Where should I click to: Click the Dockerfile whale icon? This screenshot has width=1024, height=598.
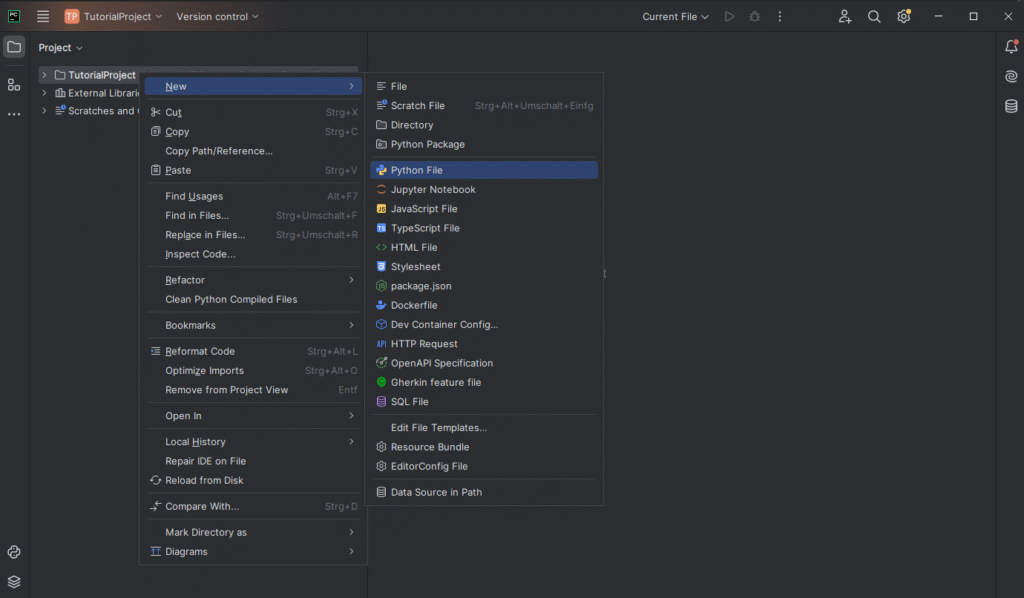pos(381,305)
